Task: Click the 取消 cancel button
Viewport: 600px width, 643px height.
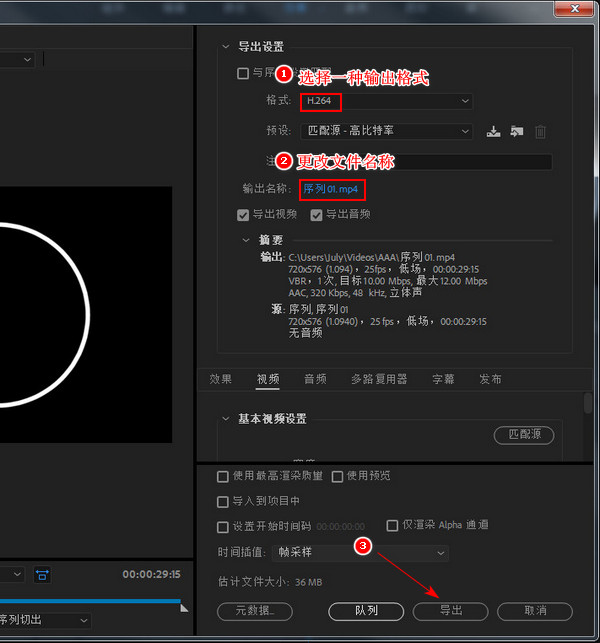Action: tap(535, 611)
